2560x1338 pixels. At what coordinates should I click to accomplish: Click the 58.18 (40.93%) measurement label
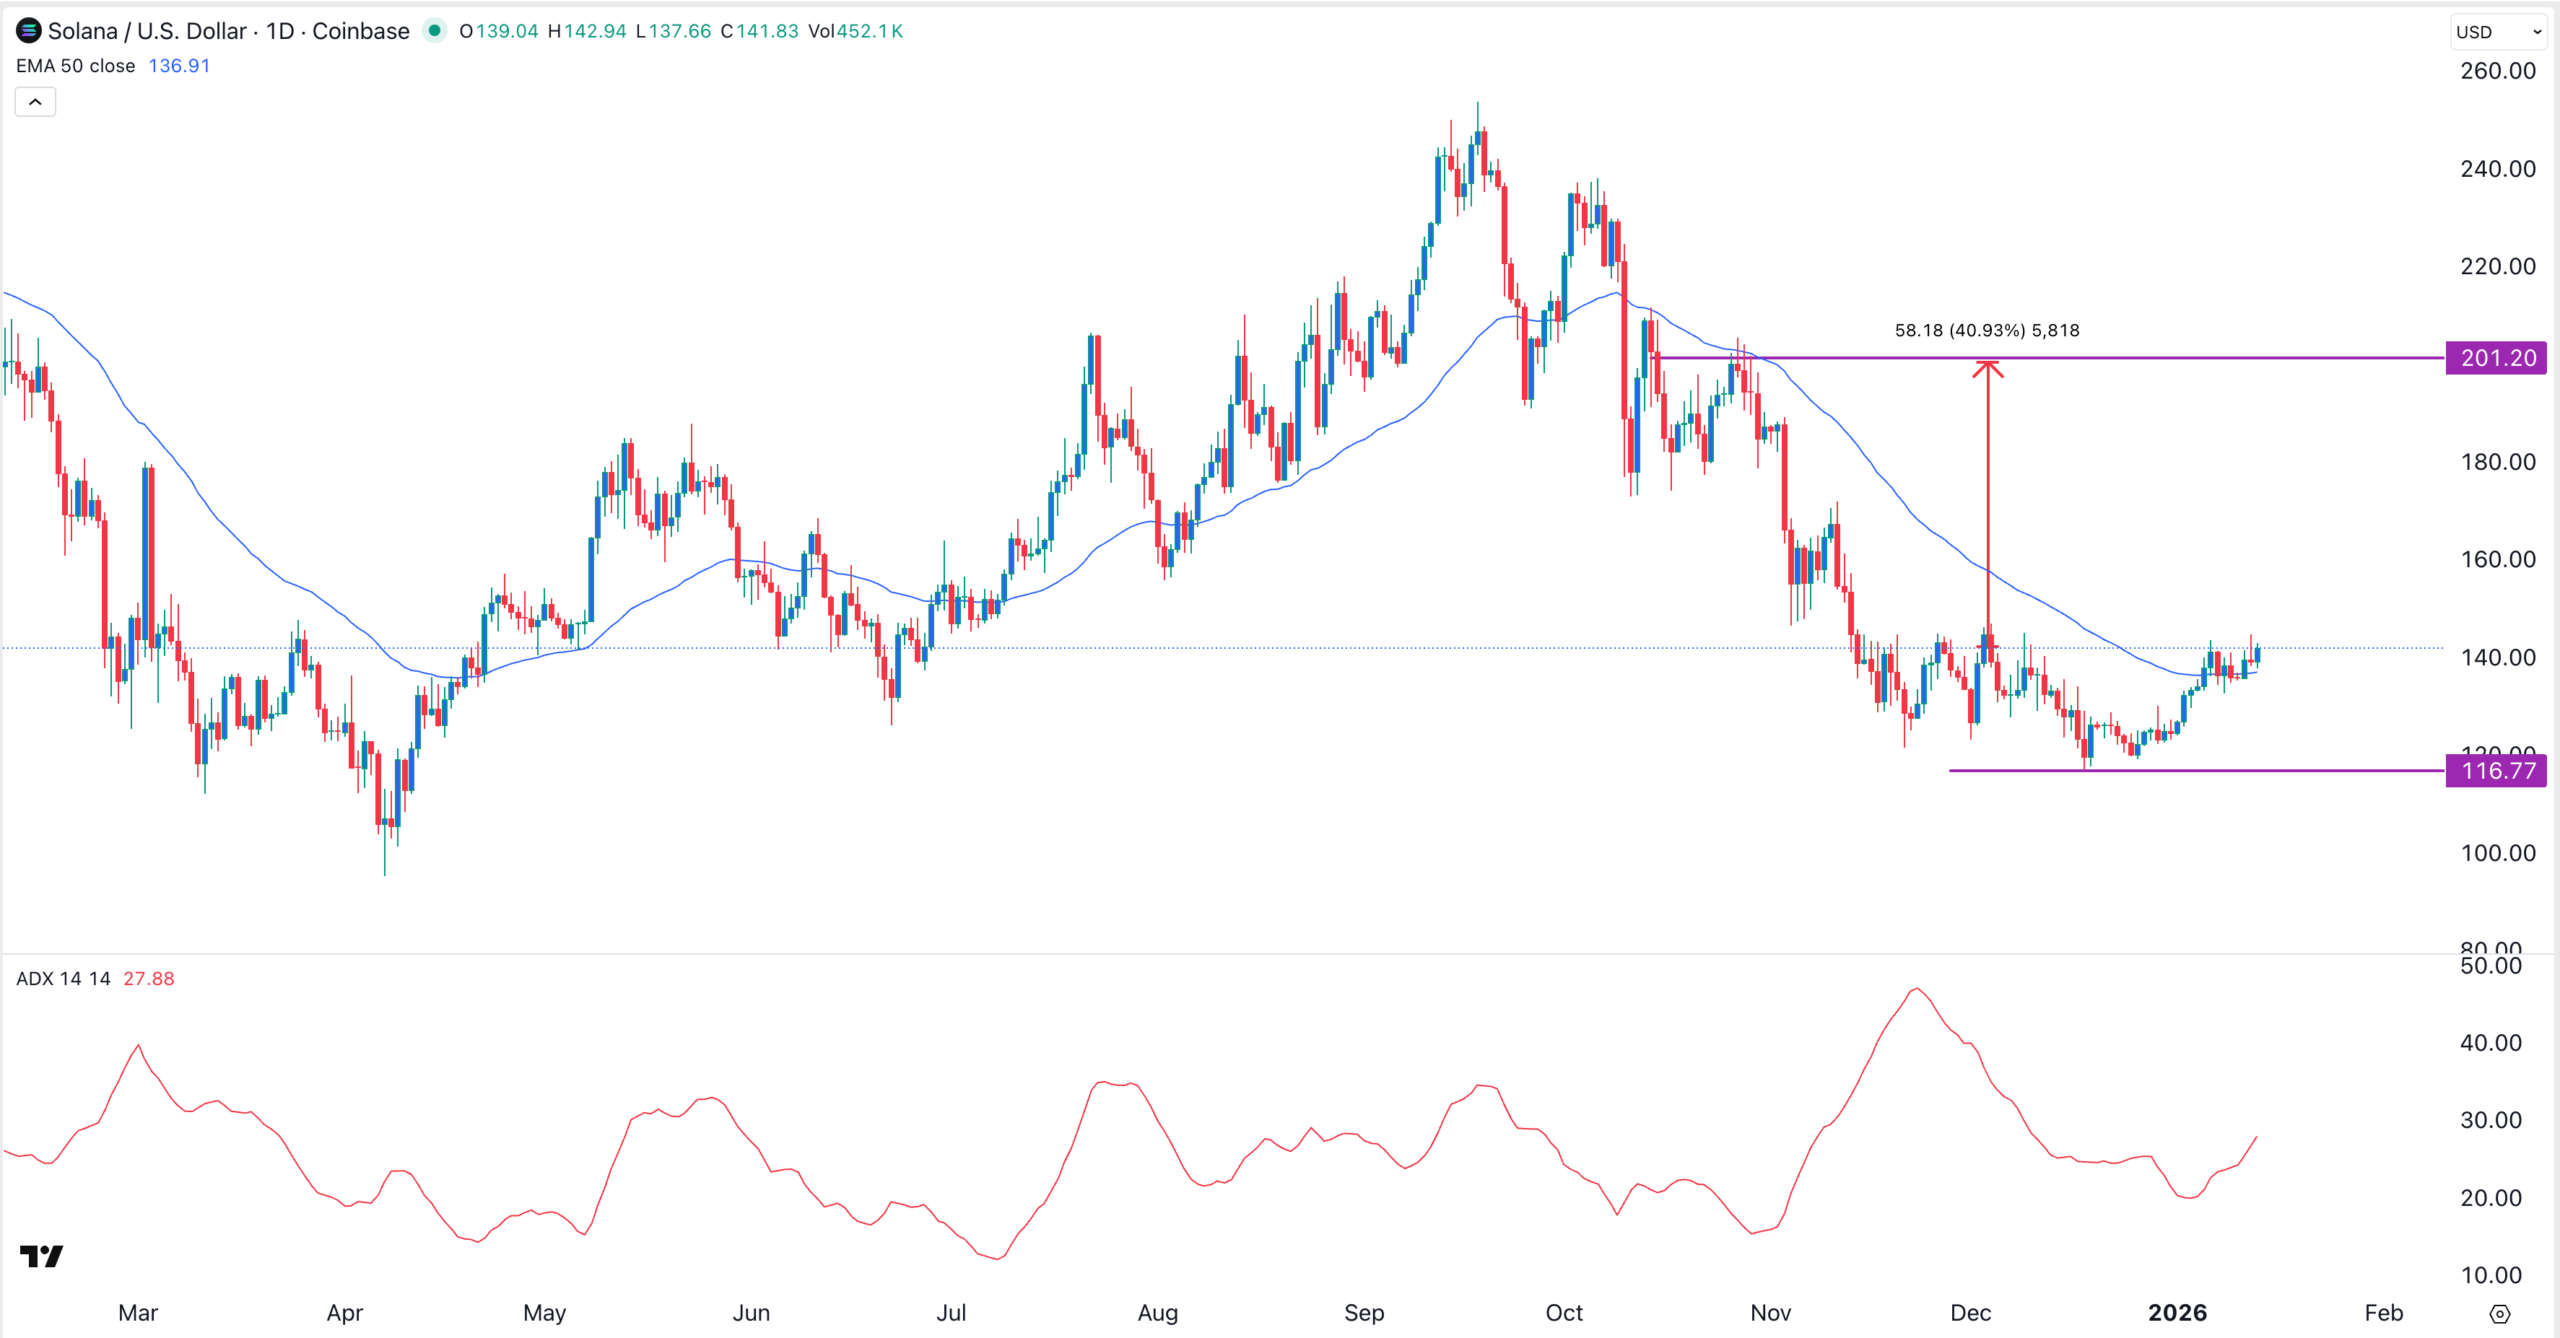click(x=1987, y=330)
